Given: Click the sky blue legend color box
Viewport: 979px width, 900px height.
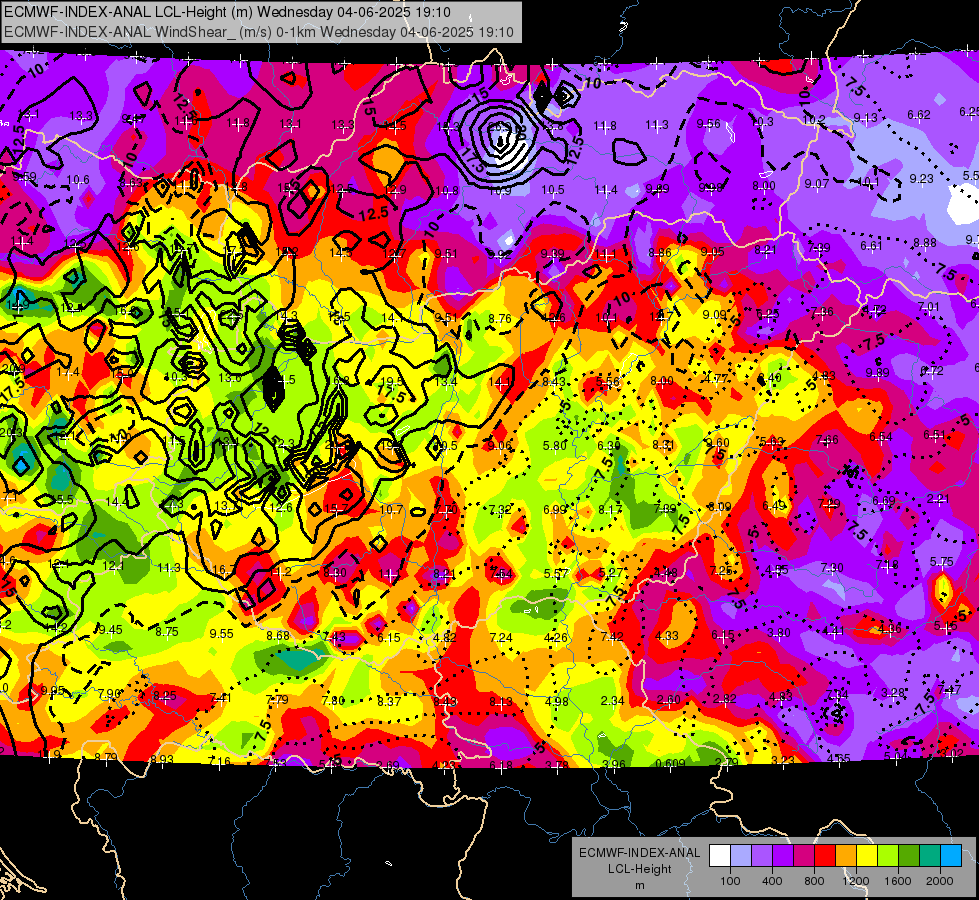Looking at the screenshot, I should [952, 856].
